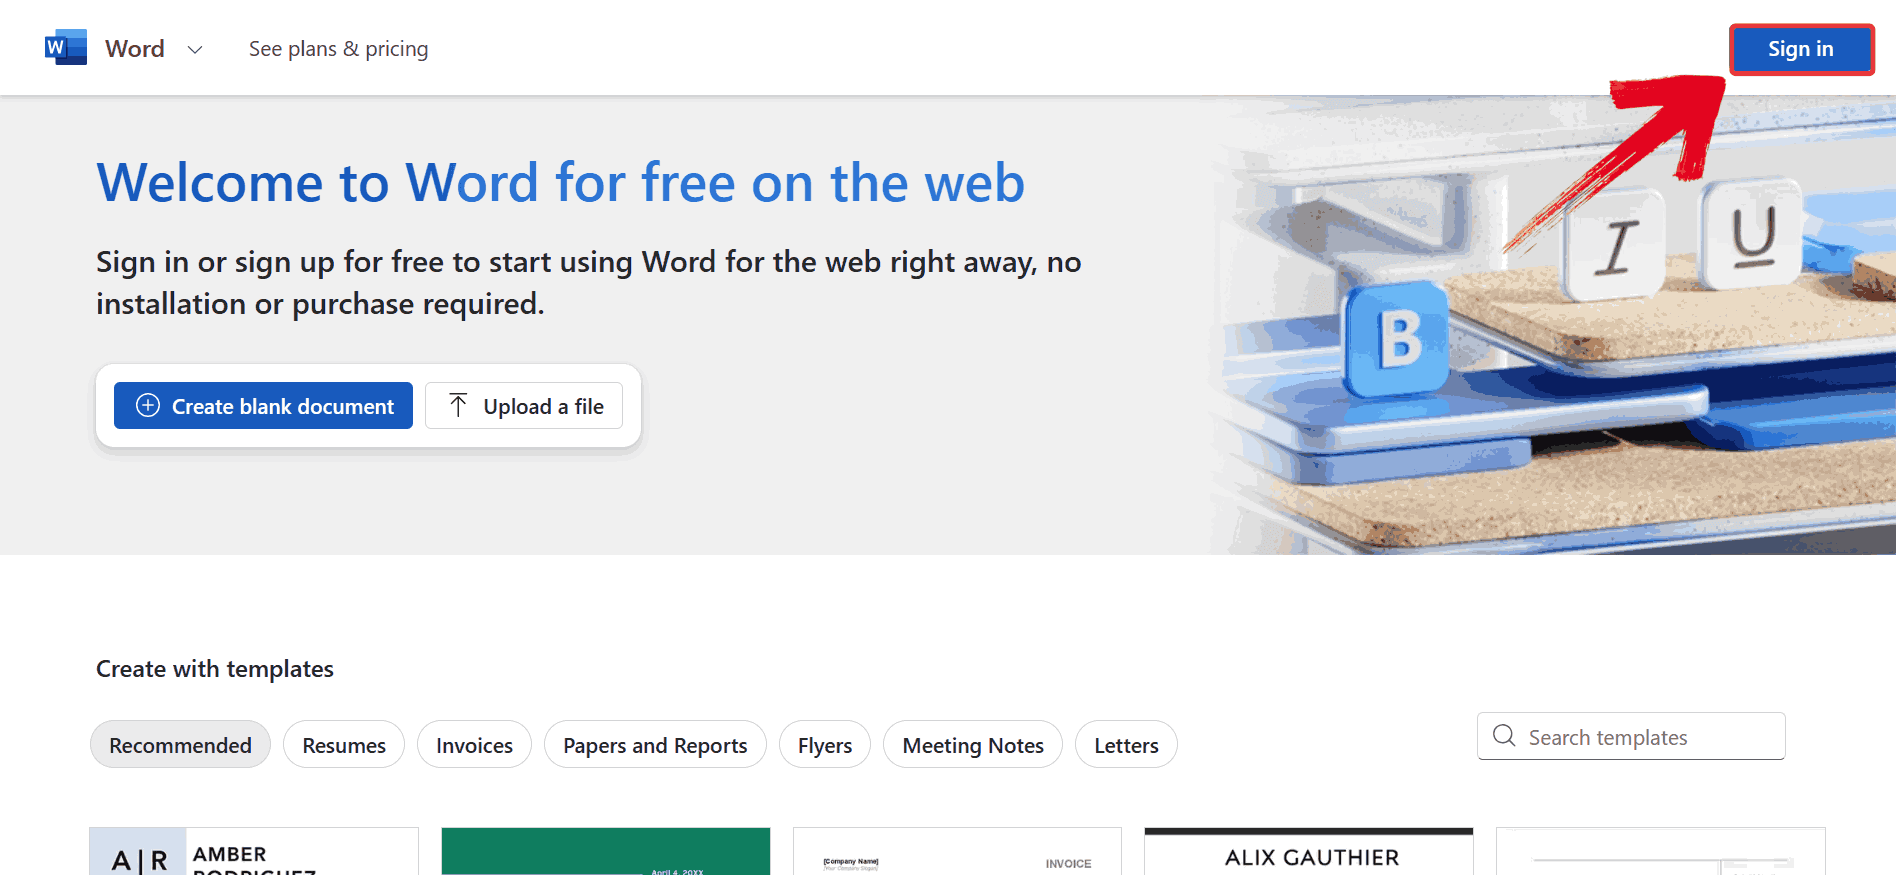
Task: Select the Recommended templates tab
Action: click(x=180, y=745)
